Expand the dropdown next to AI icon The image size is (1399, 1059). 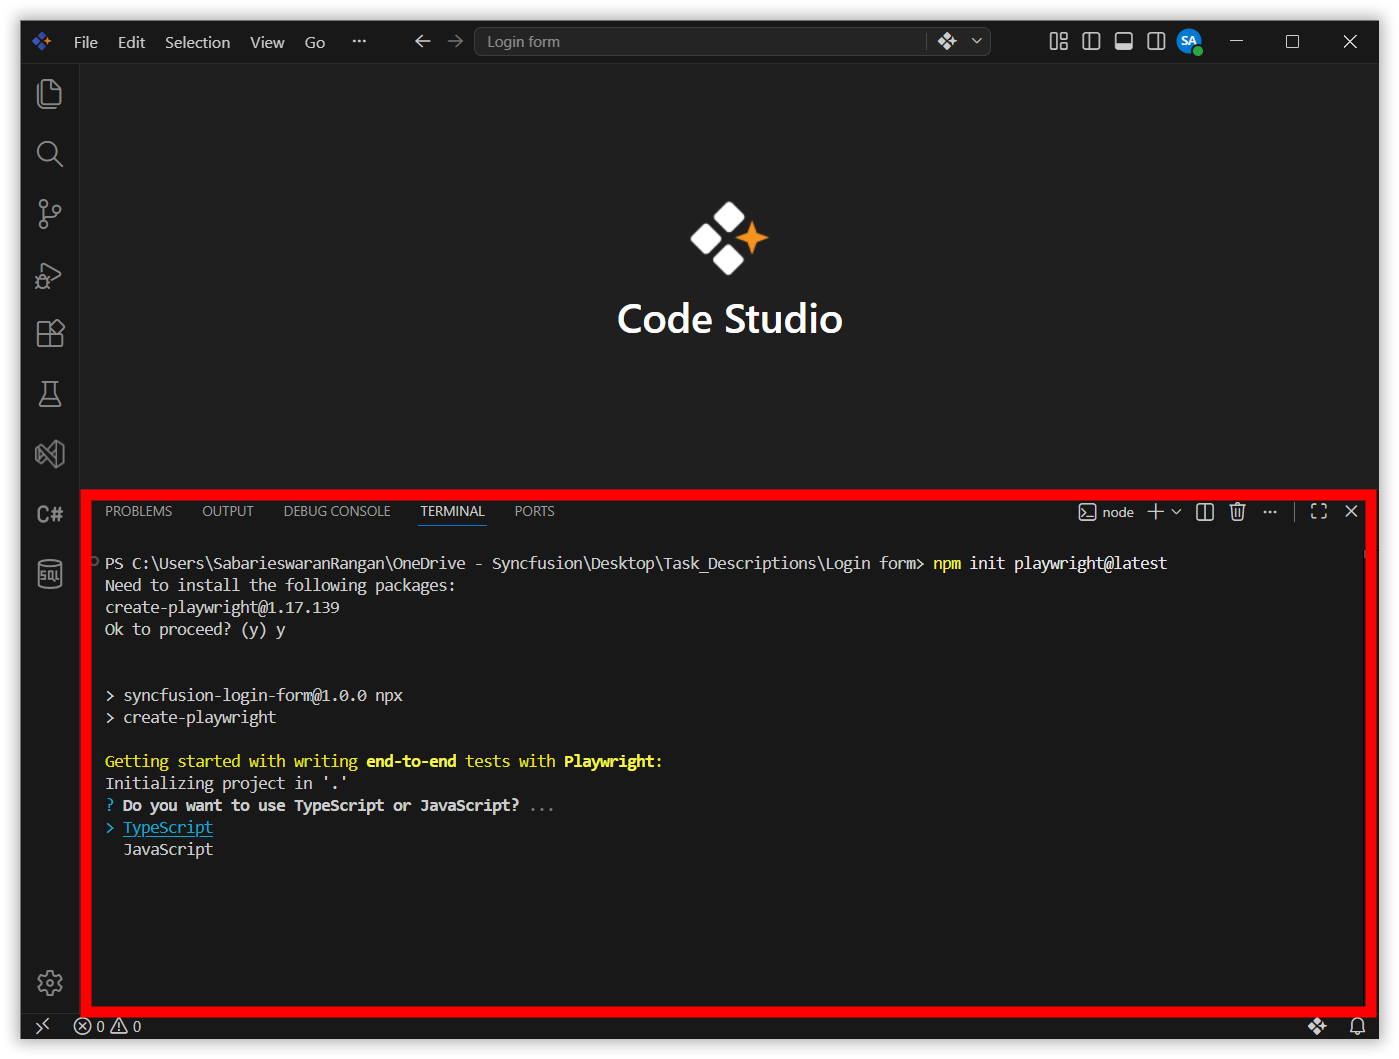pos(977,41)
